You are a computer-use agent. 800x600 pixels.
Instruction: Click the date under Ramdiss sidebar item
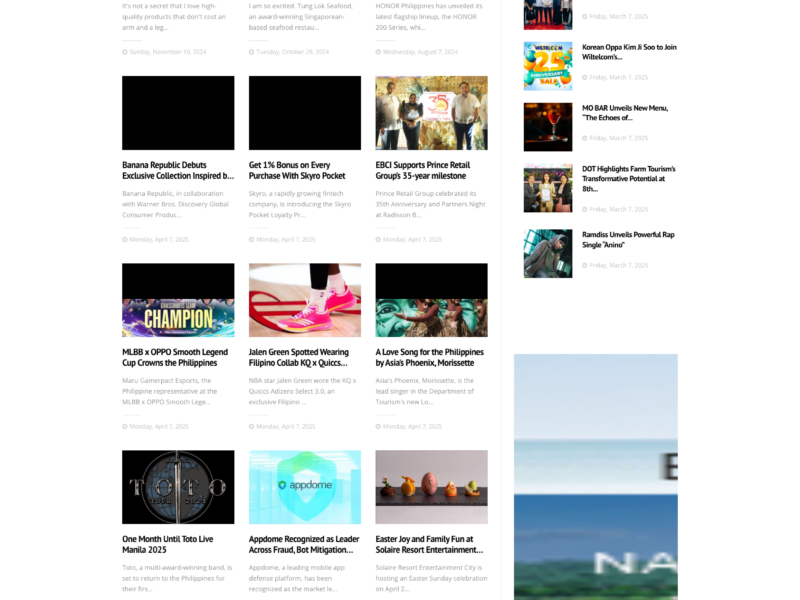[615, 265]
